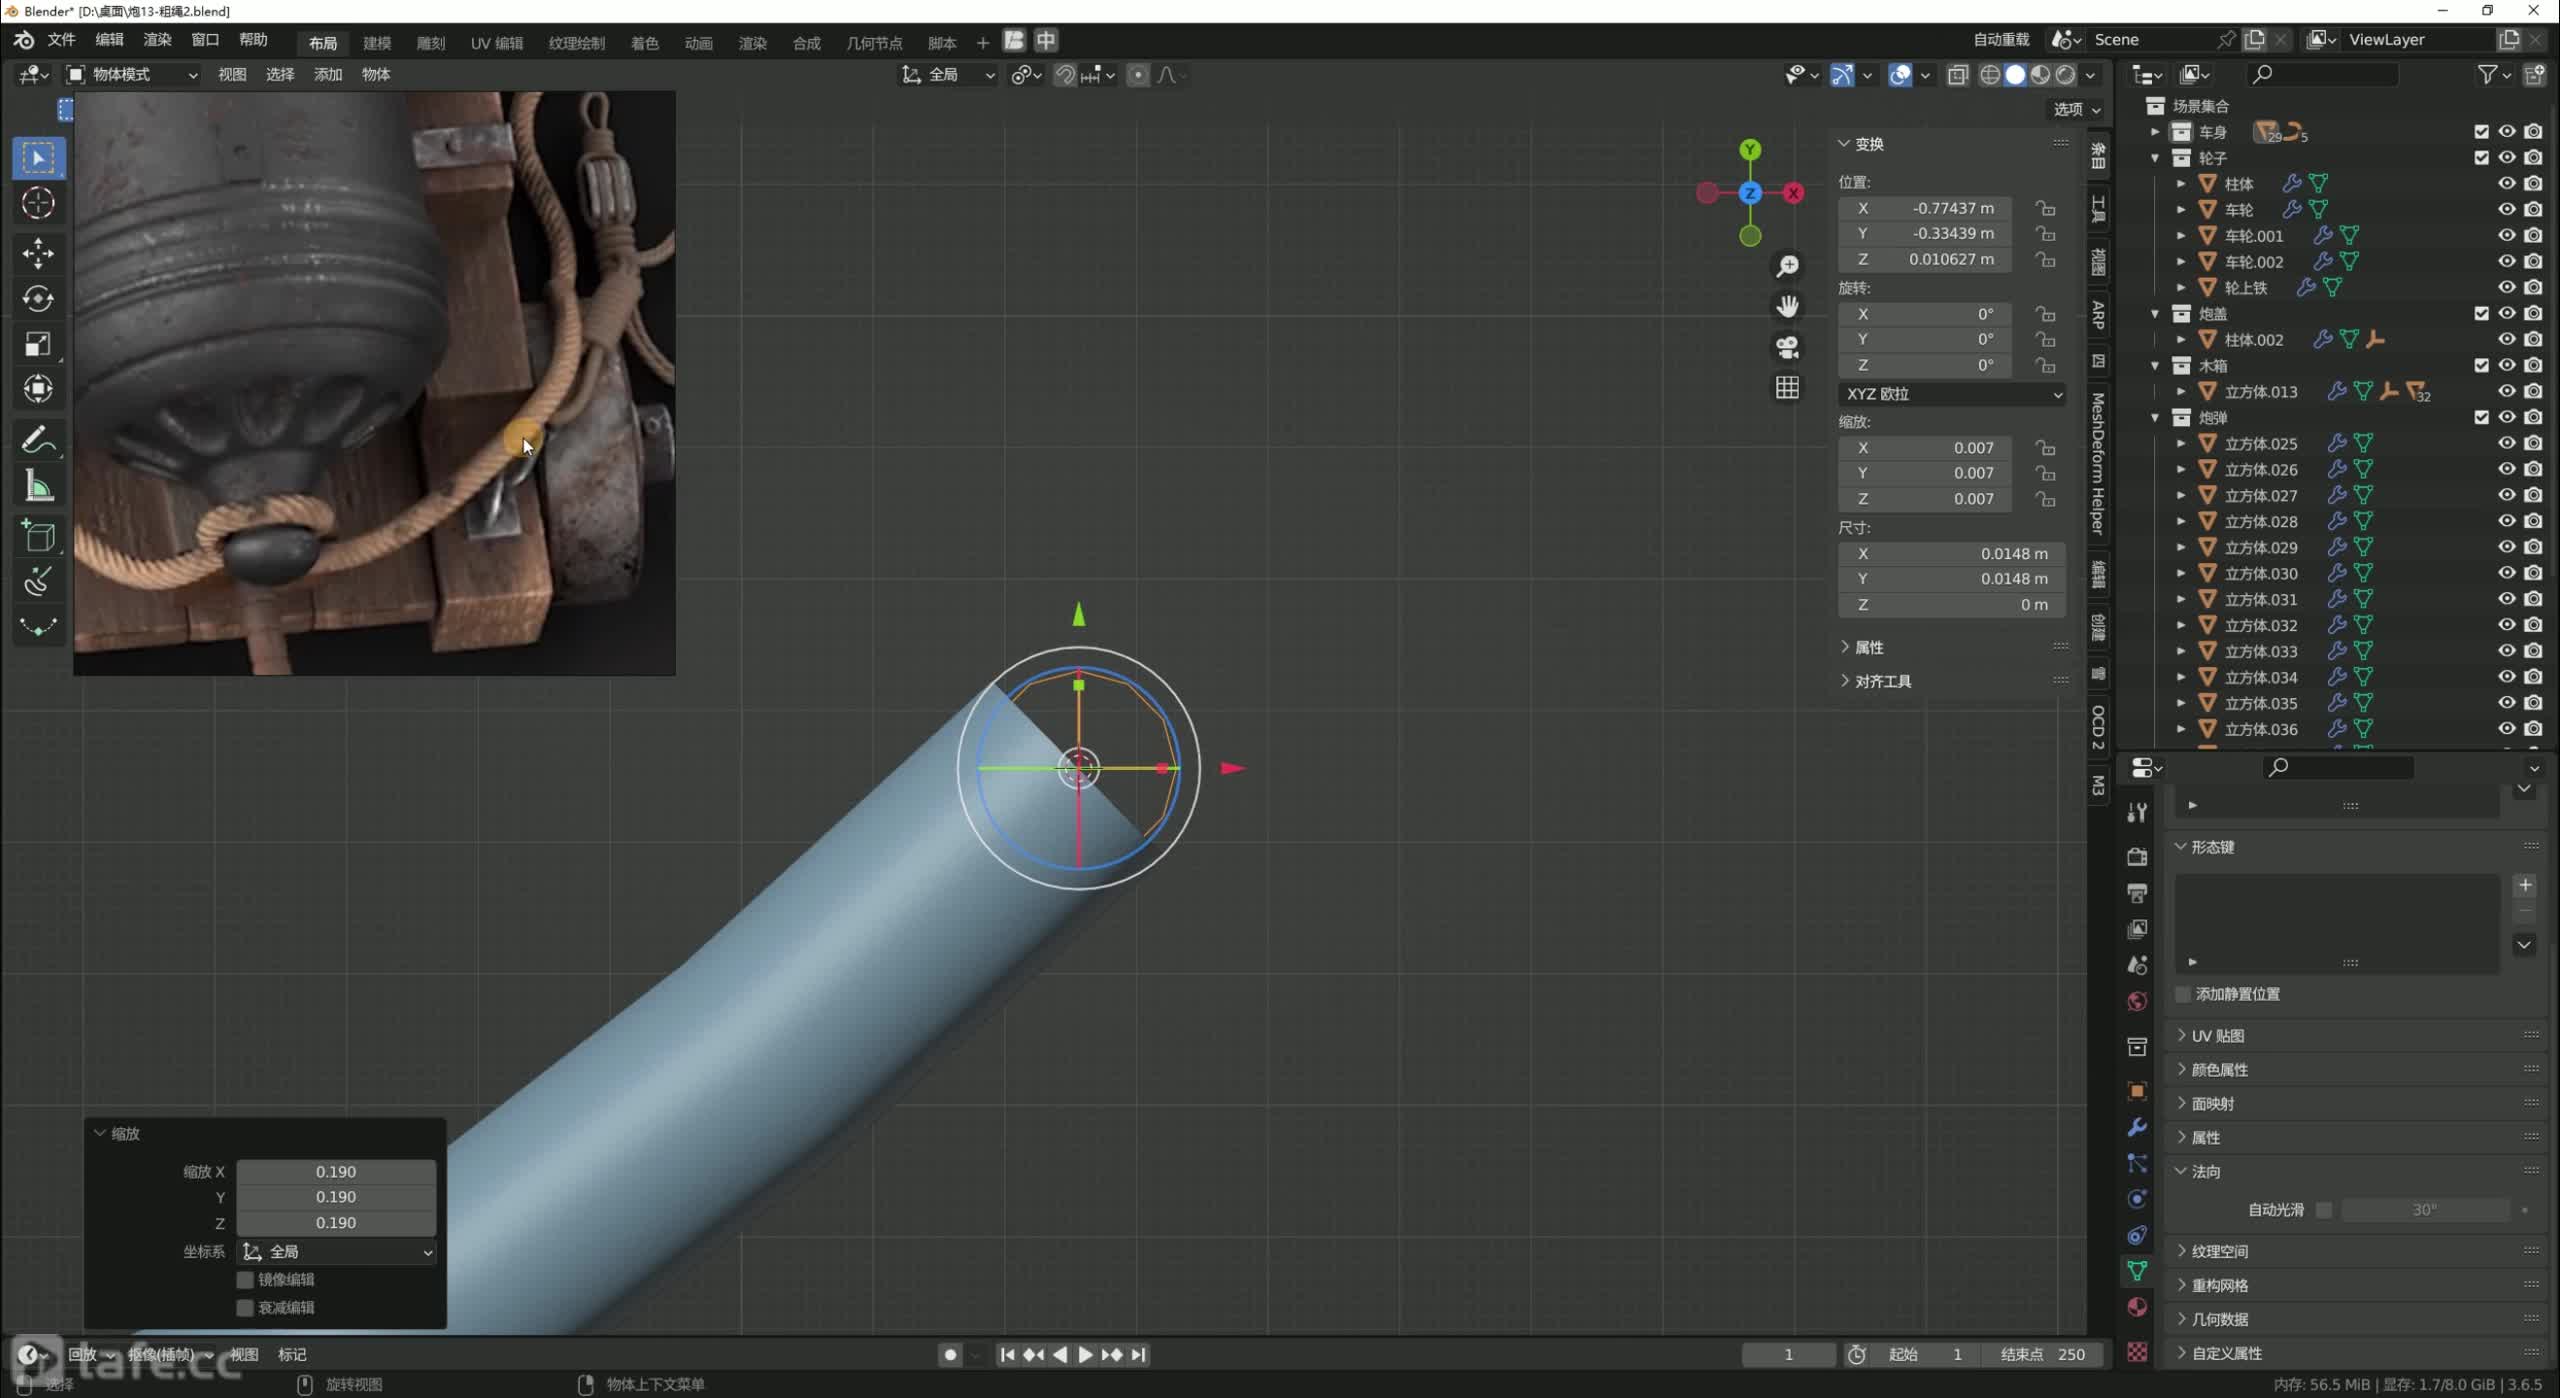Viewport: 2560px width, 1398px height.
Task: Click the 选项 button
Action: tap(2077, 109)
